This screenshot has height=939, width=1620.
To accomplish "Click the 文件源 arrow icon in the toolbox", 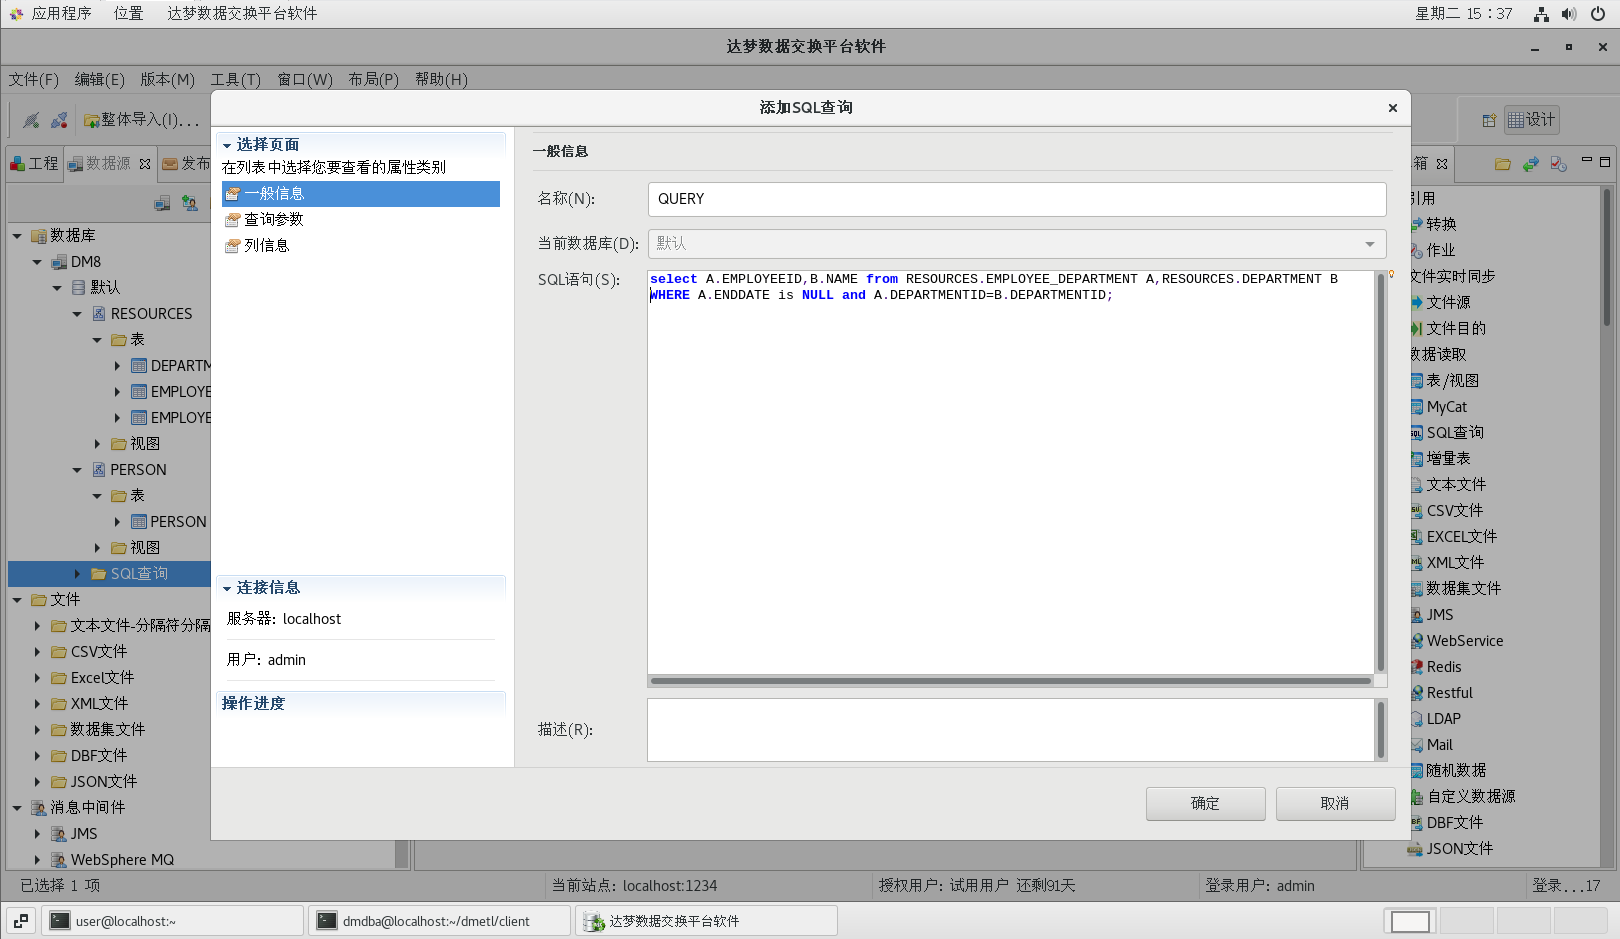I will pos(1417,303).
